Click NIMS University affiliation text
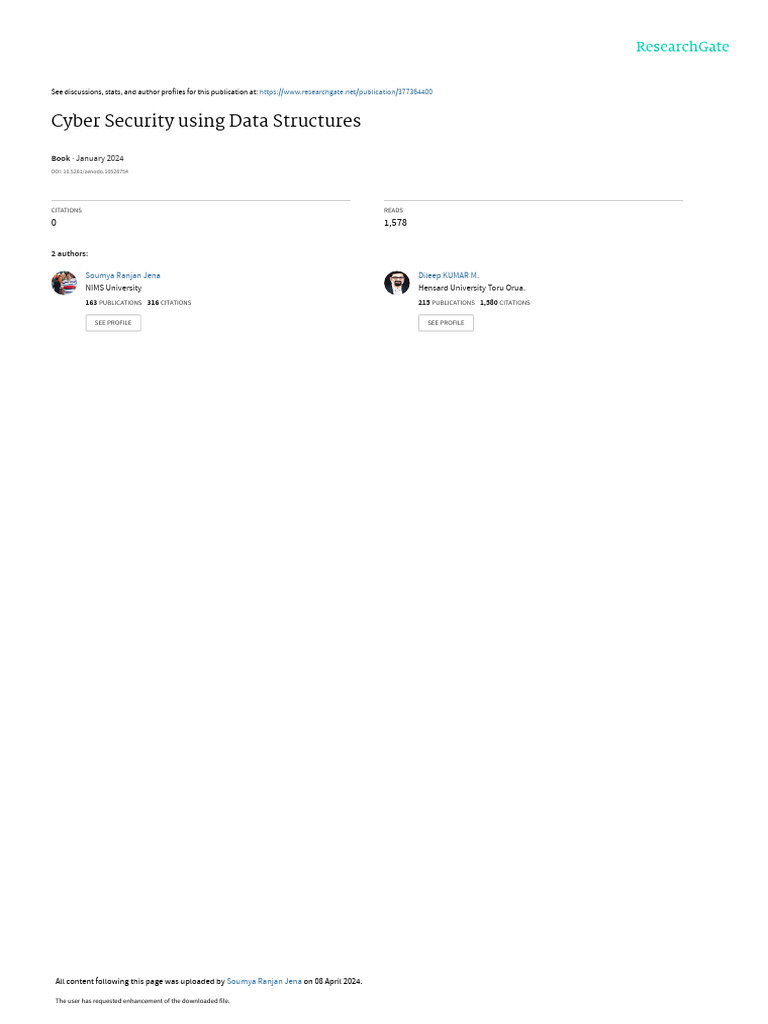768x1024 pixels. coord(114,288)
